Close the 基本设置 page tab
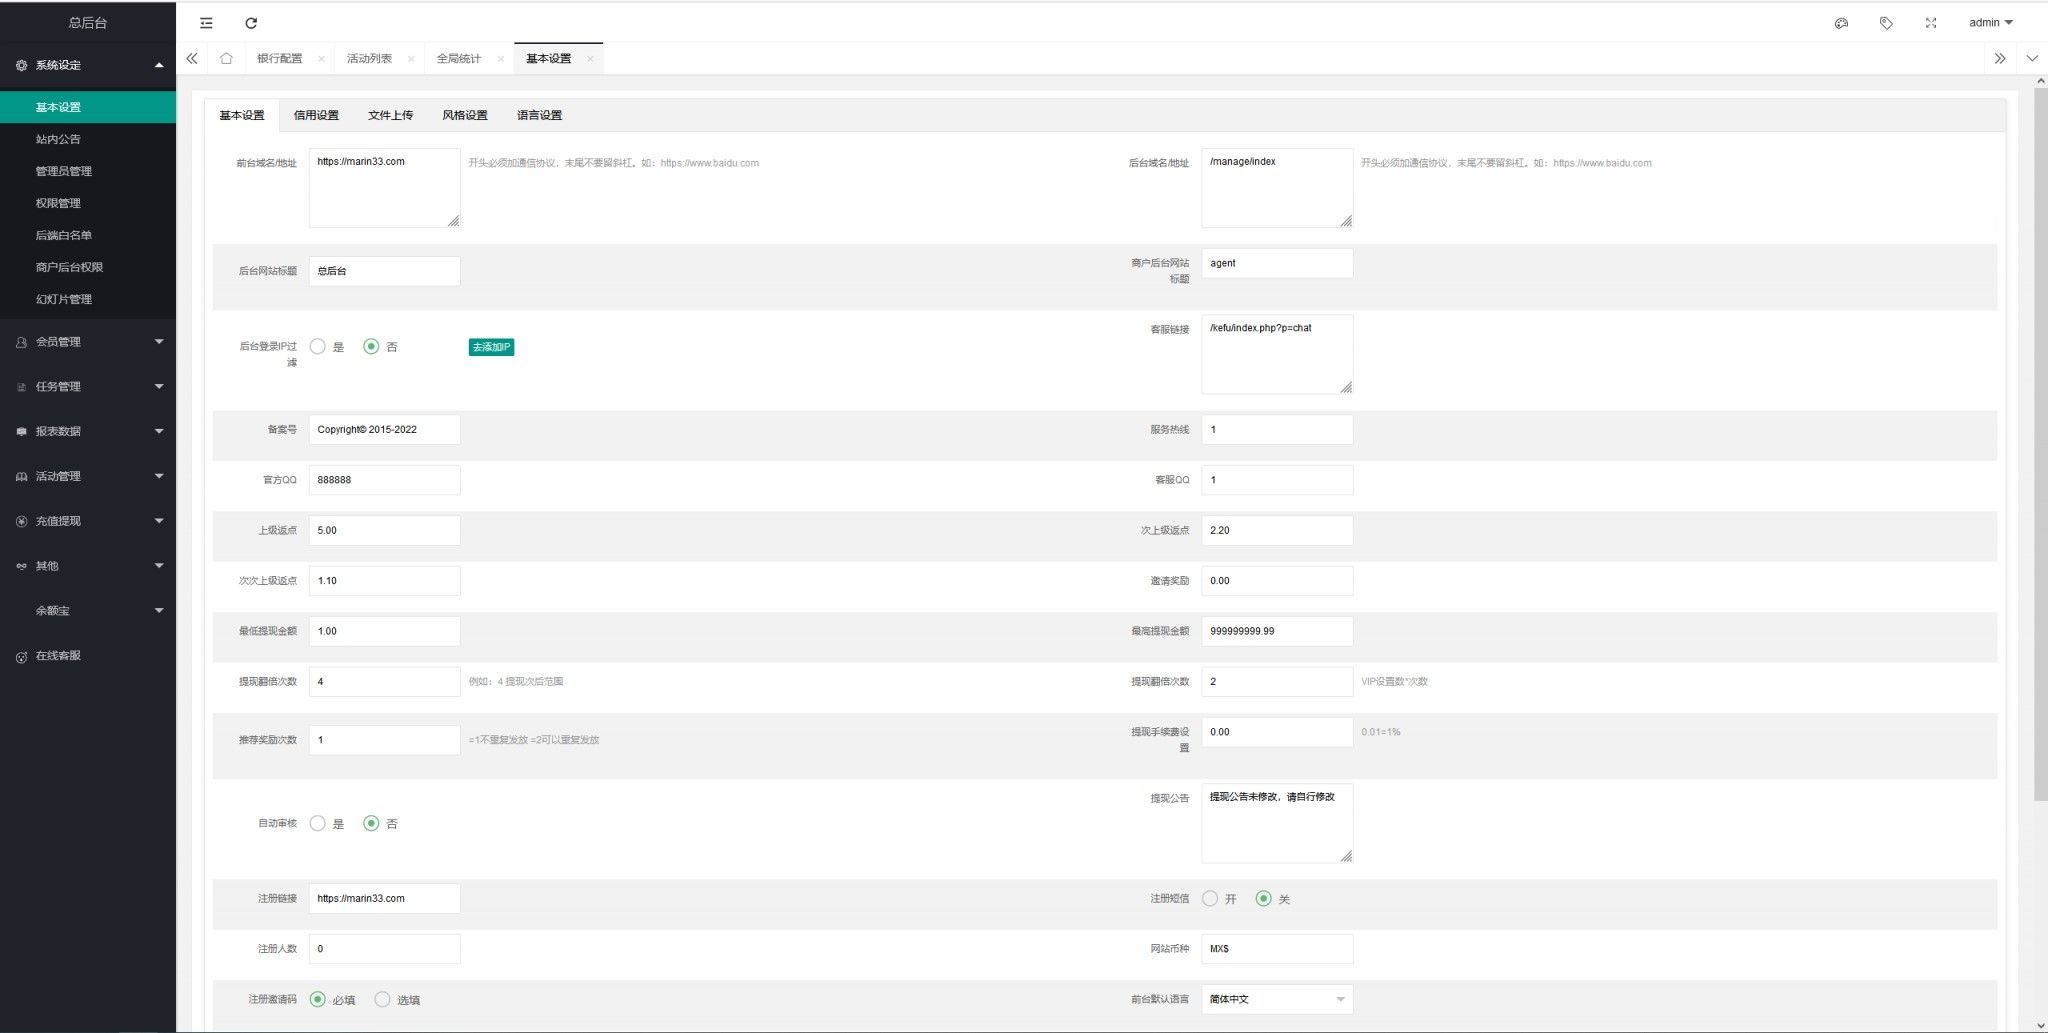 pos(590,59)
